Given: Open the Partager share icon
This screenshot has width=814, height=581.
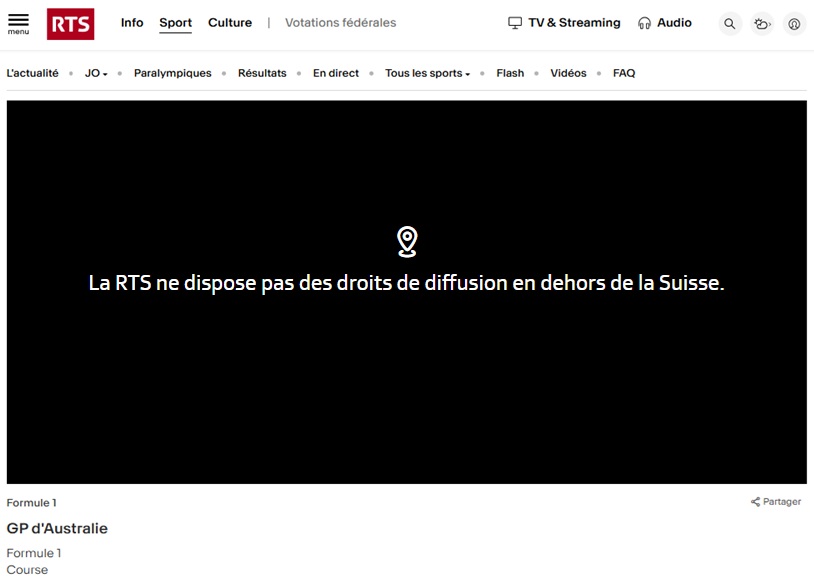Looking at the screenshot, I should pos(756,501).
